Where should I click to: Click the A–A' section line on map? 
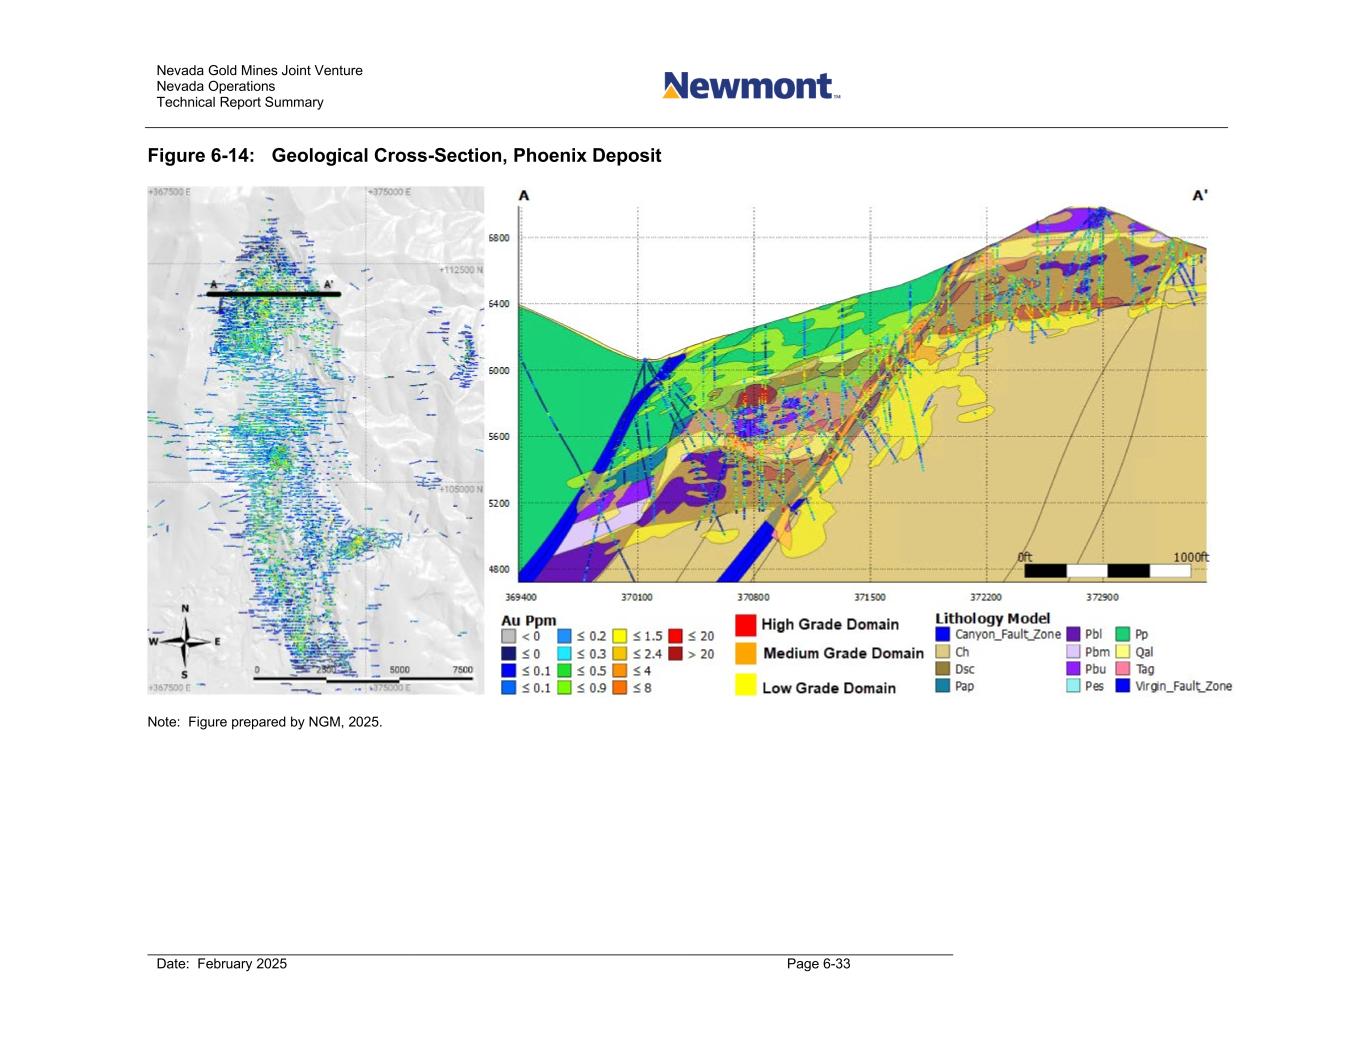click(273, 295)
